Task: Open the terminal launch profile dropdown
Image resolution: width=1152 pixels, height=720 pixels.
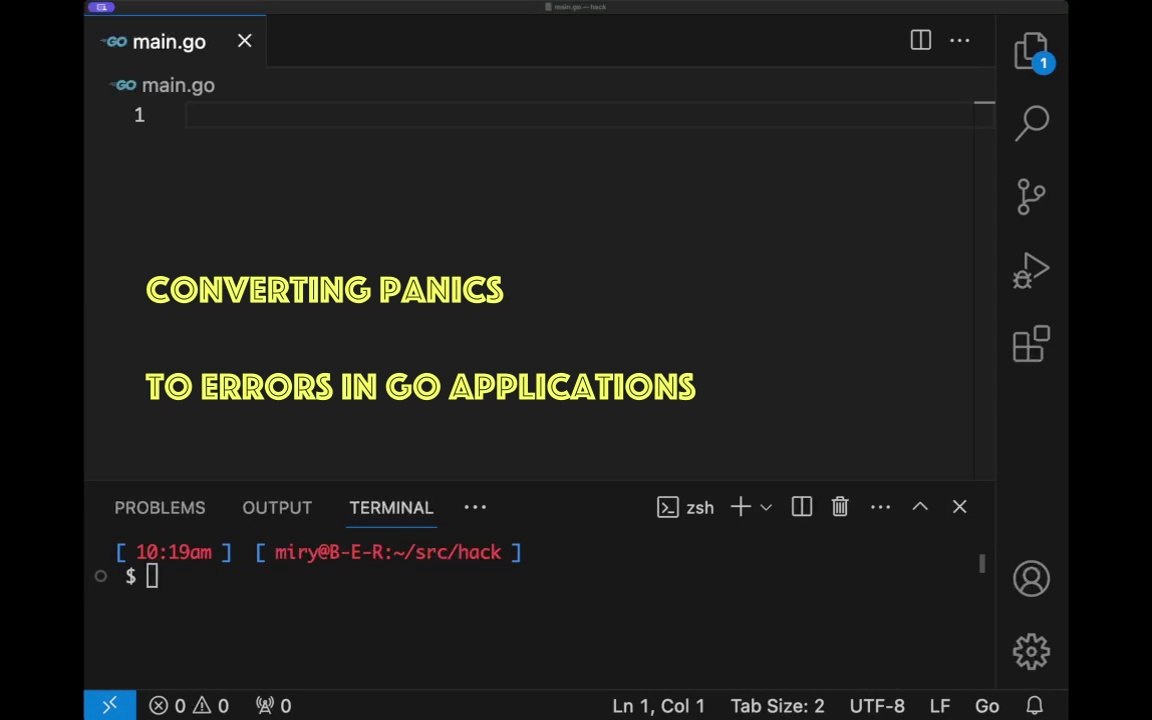Action: [x=766, y=507]
